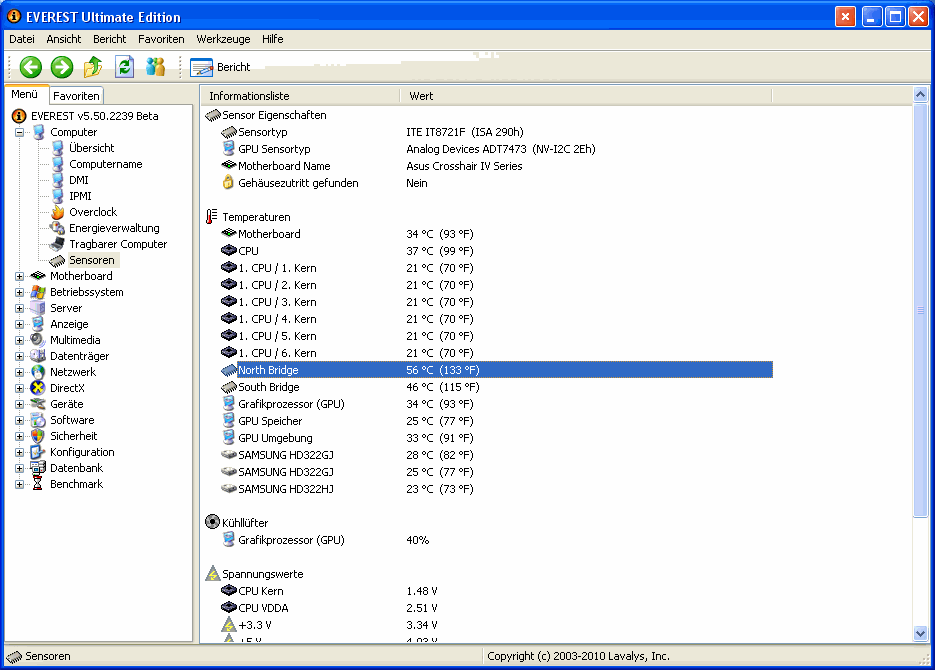Image resolution: width=935 pixels, height=670 pixels.
Task: Open the Datei menu
Action: [x=21, y=39]
